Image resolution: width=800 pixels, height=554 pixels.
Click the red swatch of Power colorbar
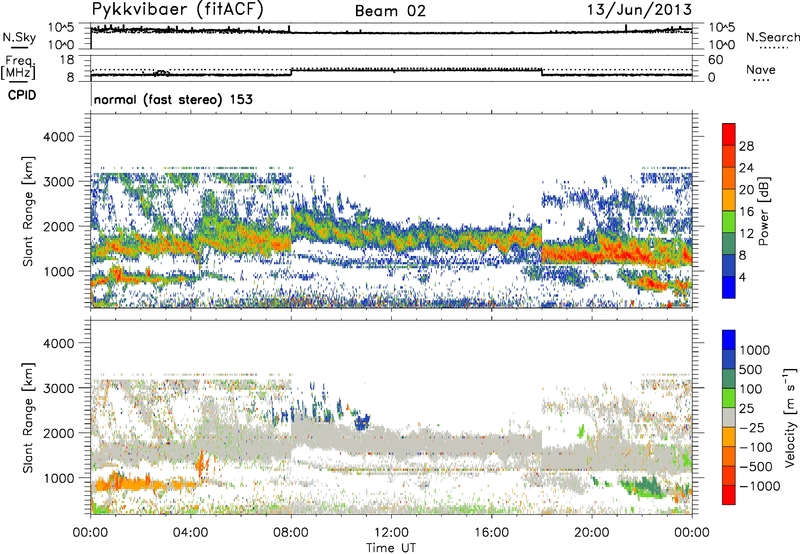tap(729, 134)
